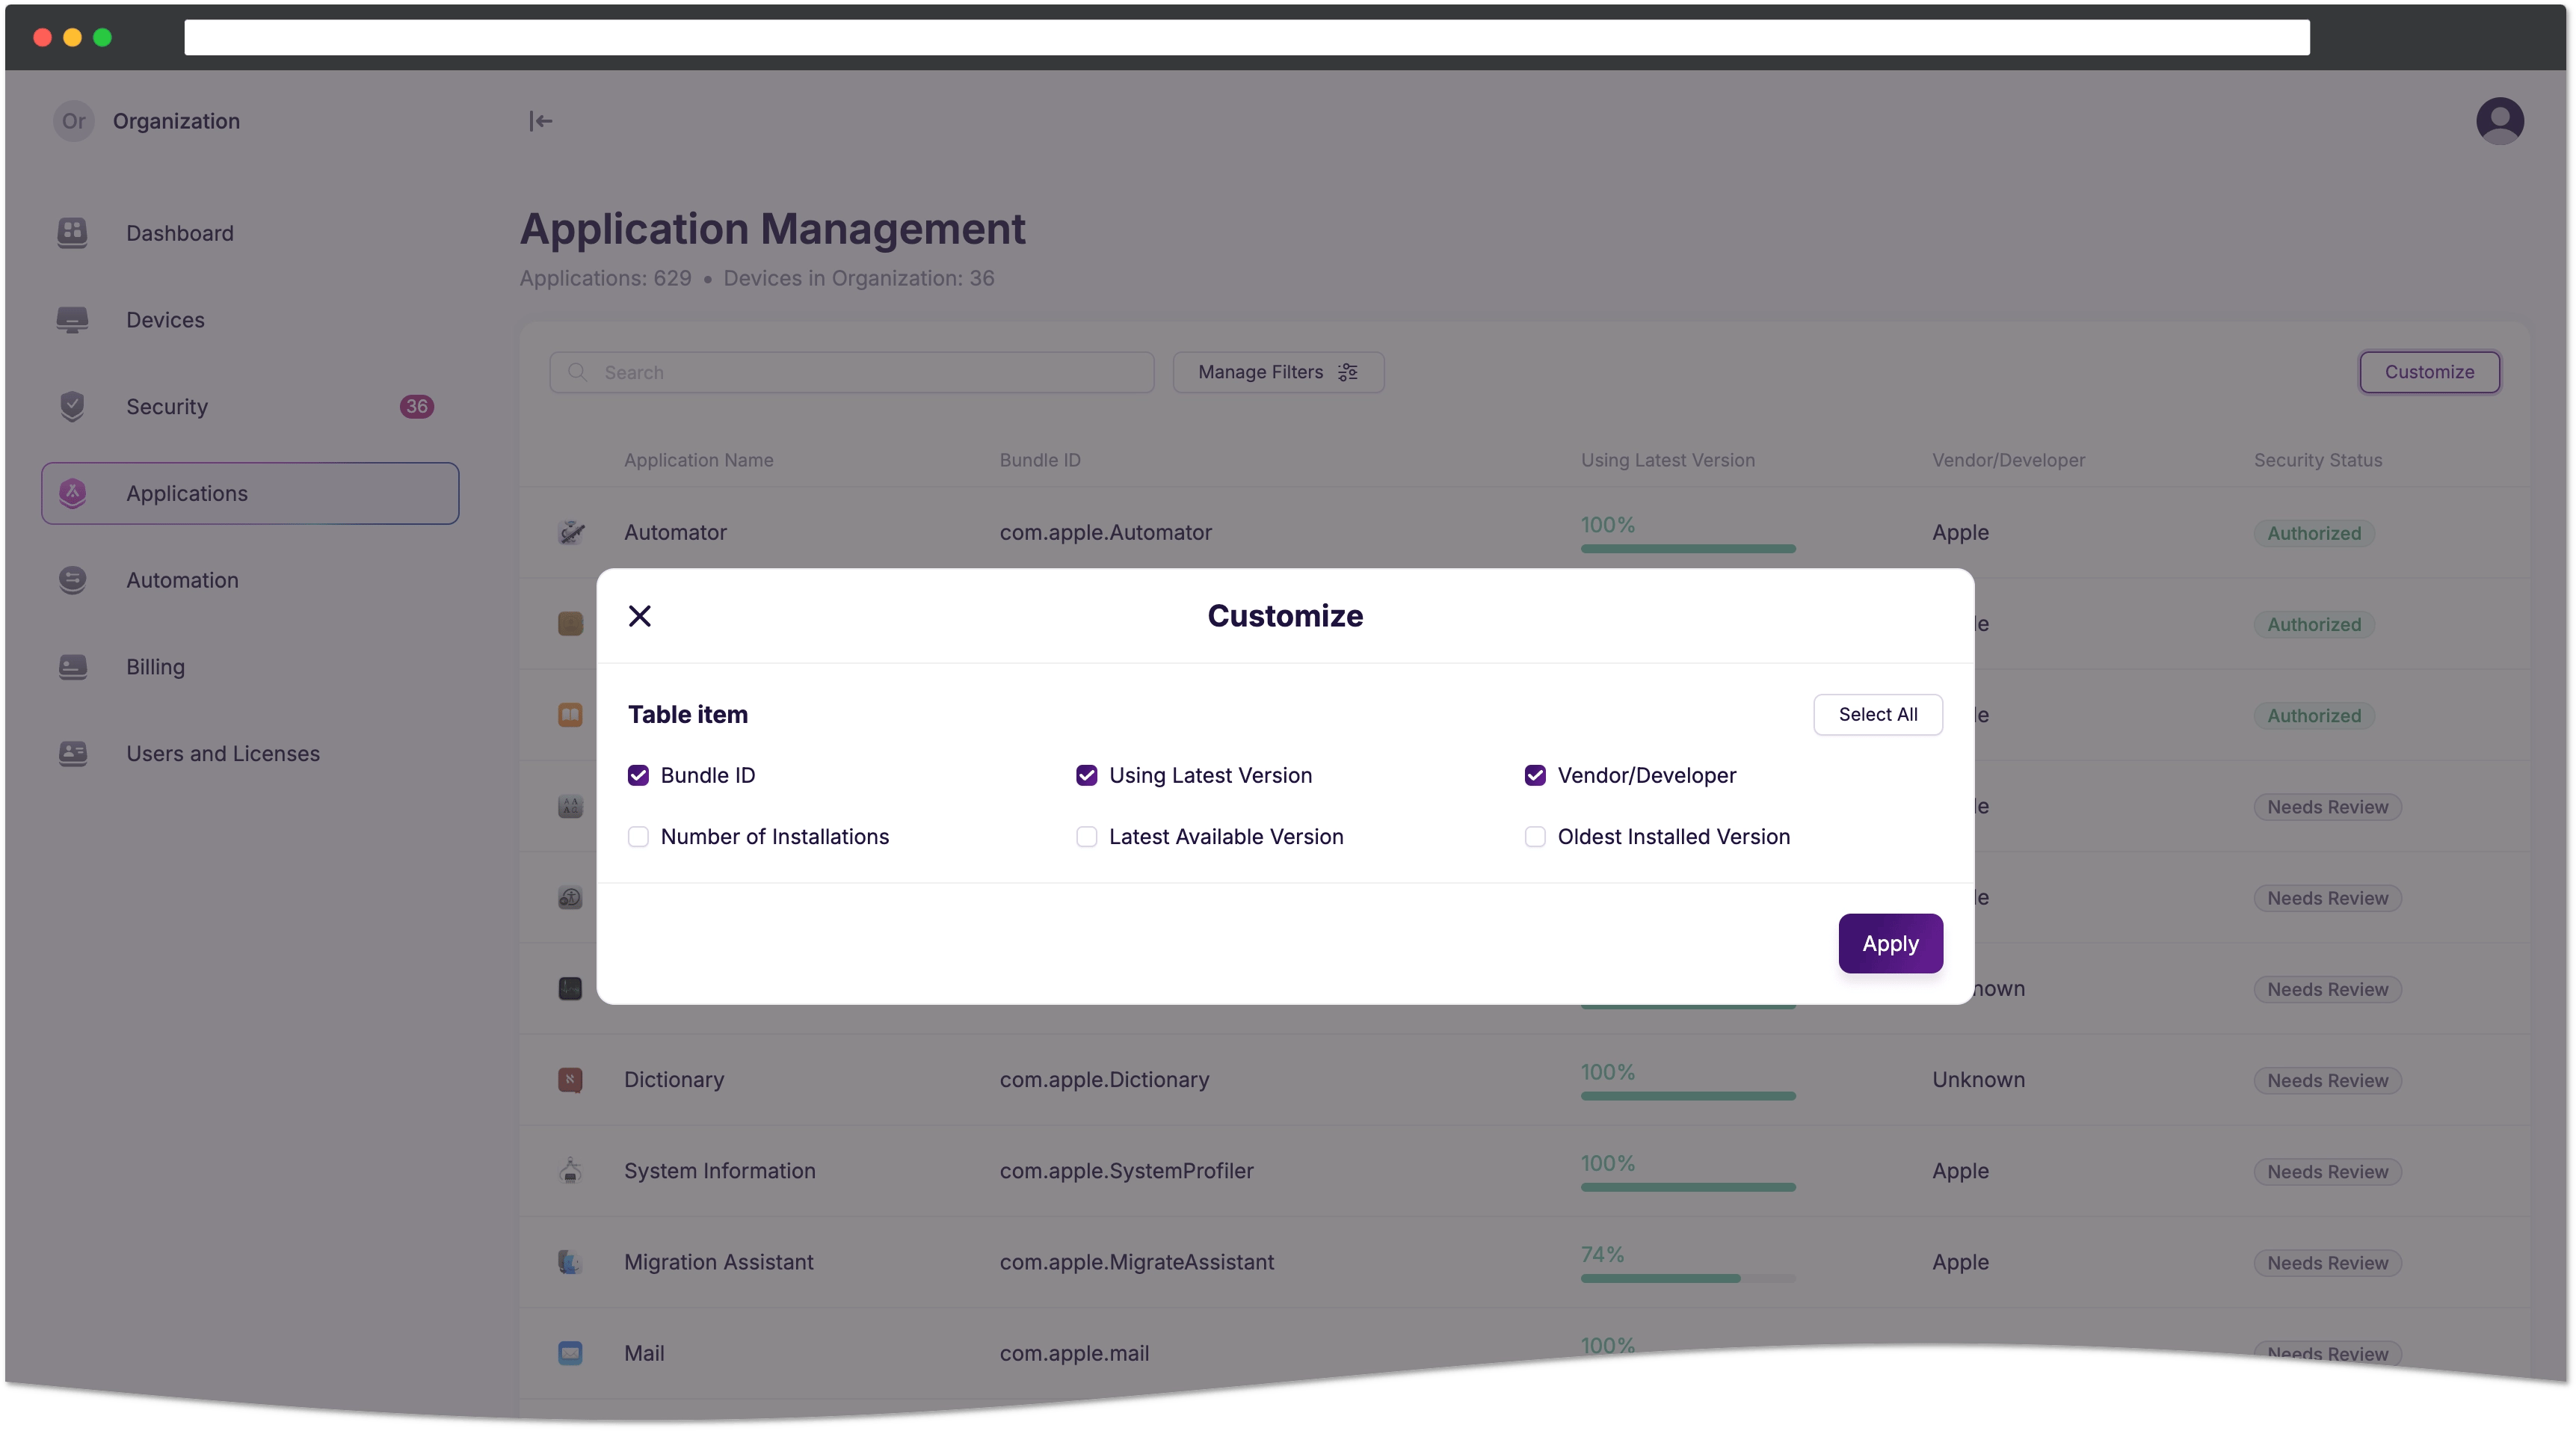Click Automator's 100% version progress bar
The width and height of the screenshot is (2576, 1431).
click(1687, 548)
